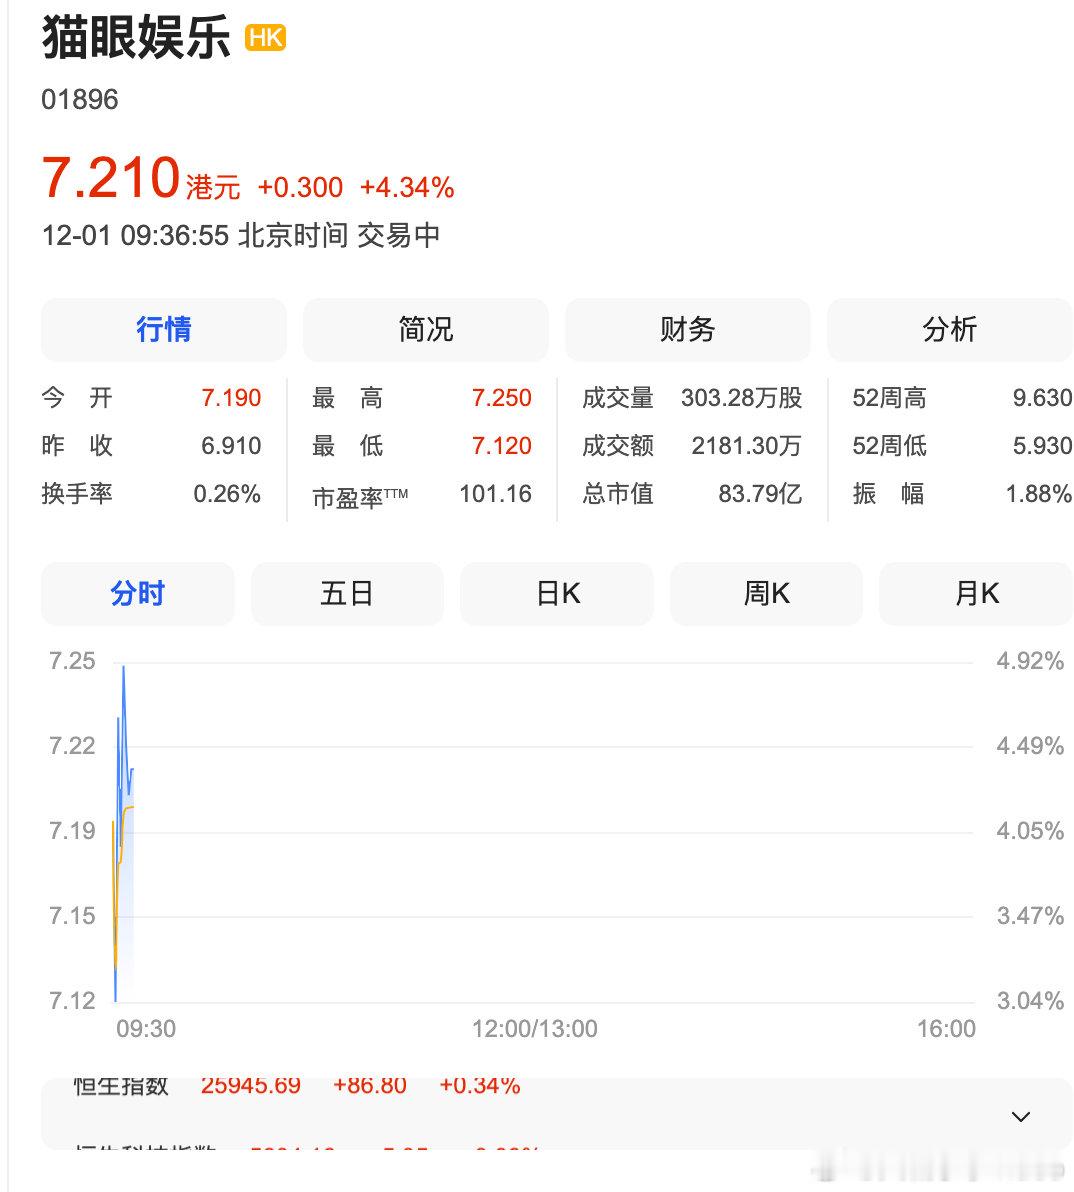Click the current price 7.210
The height and width of the screenshot is (1192, 1074).
(111, 178)
